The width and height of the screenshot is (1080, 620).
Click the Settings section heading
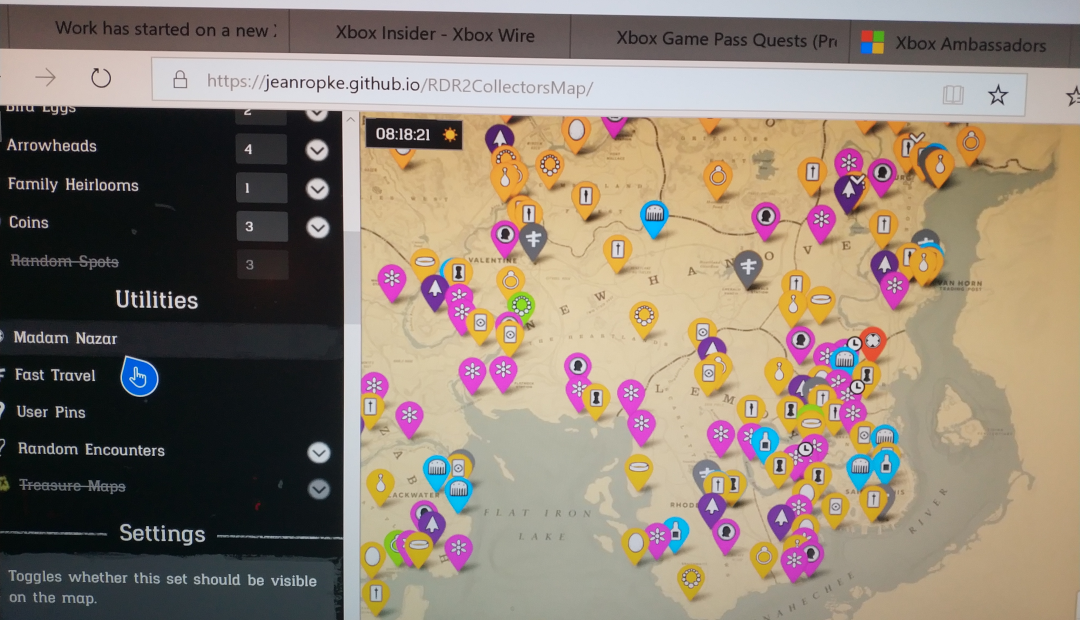tap(163, 533)
